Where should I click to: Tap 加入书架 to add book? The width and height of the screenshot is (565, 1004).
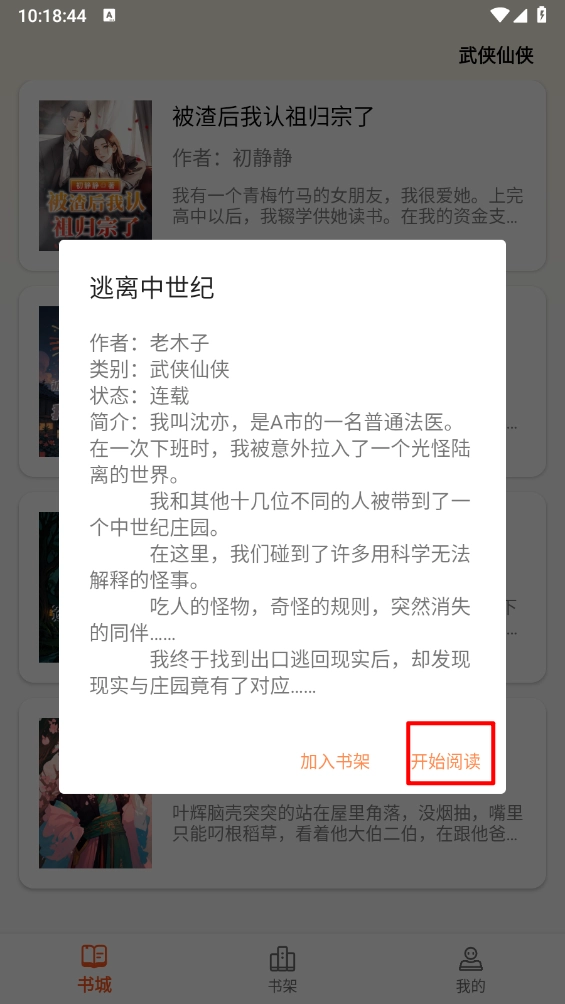[335, 761]
